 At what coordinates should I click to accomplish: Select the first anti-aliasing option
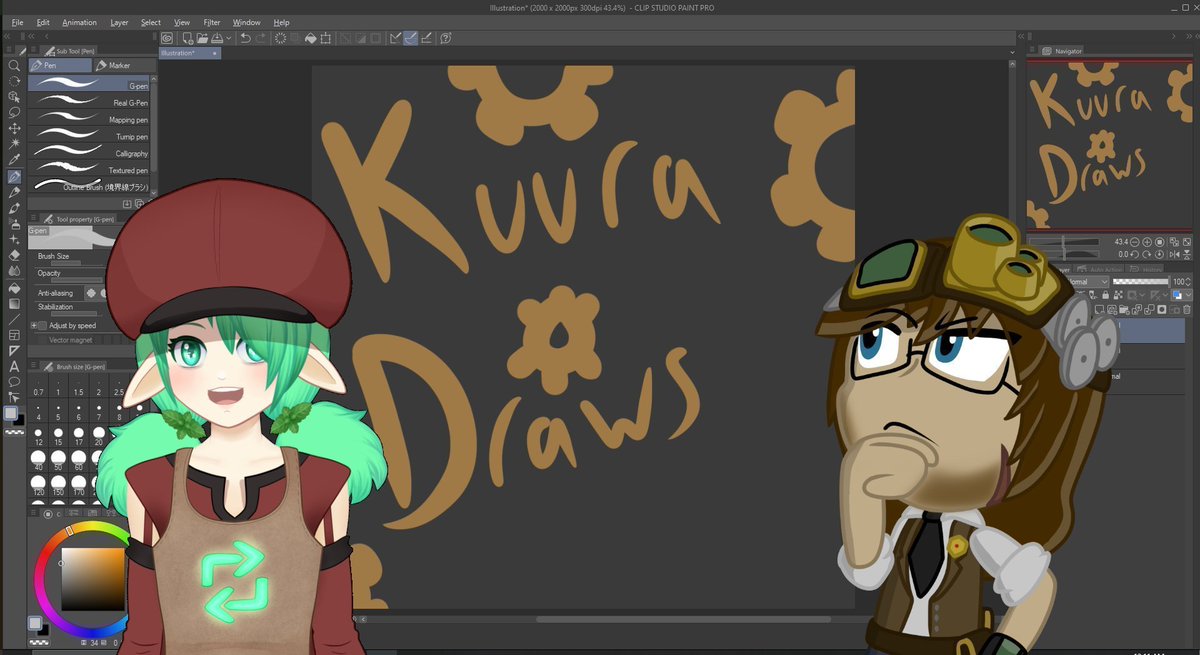click(91, 293)
